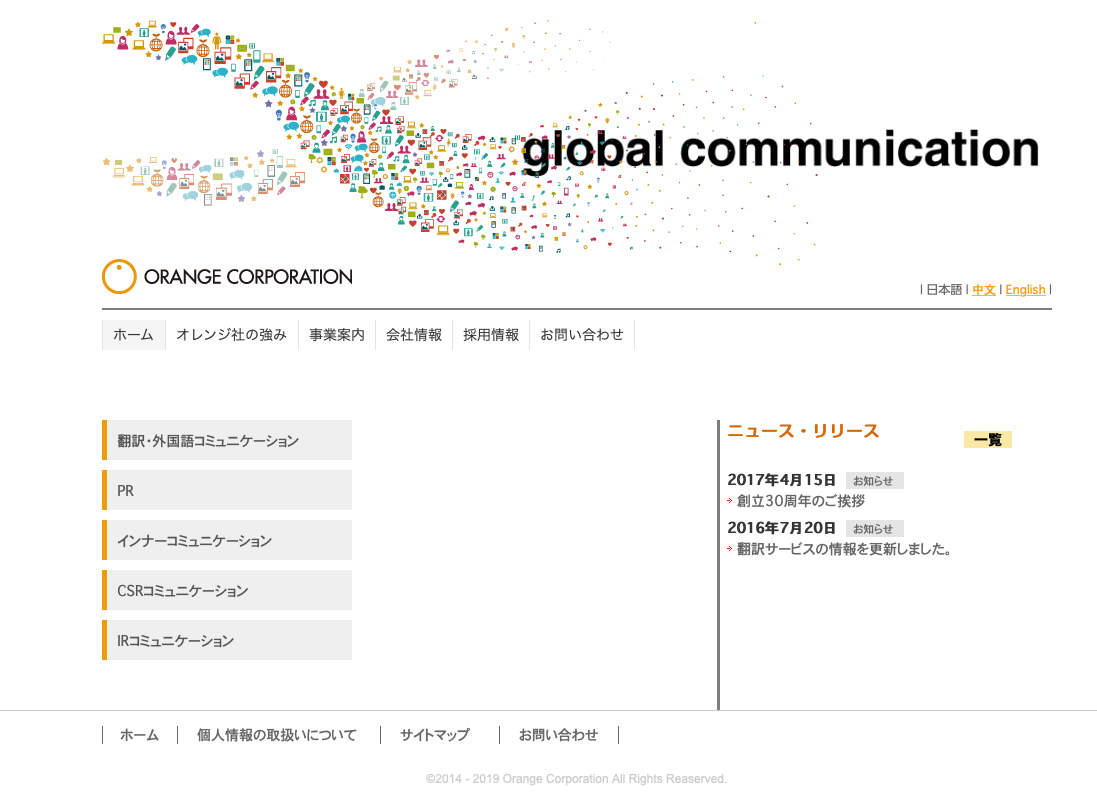Click the date 2016年7月20日
This screenshot has width=1097, height=795.
click(x=781, y=528)
